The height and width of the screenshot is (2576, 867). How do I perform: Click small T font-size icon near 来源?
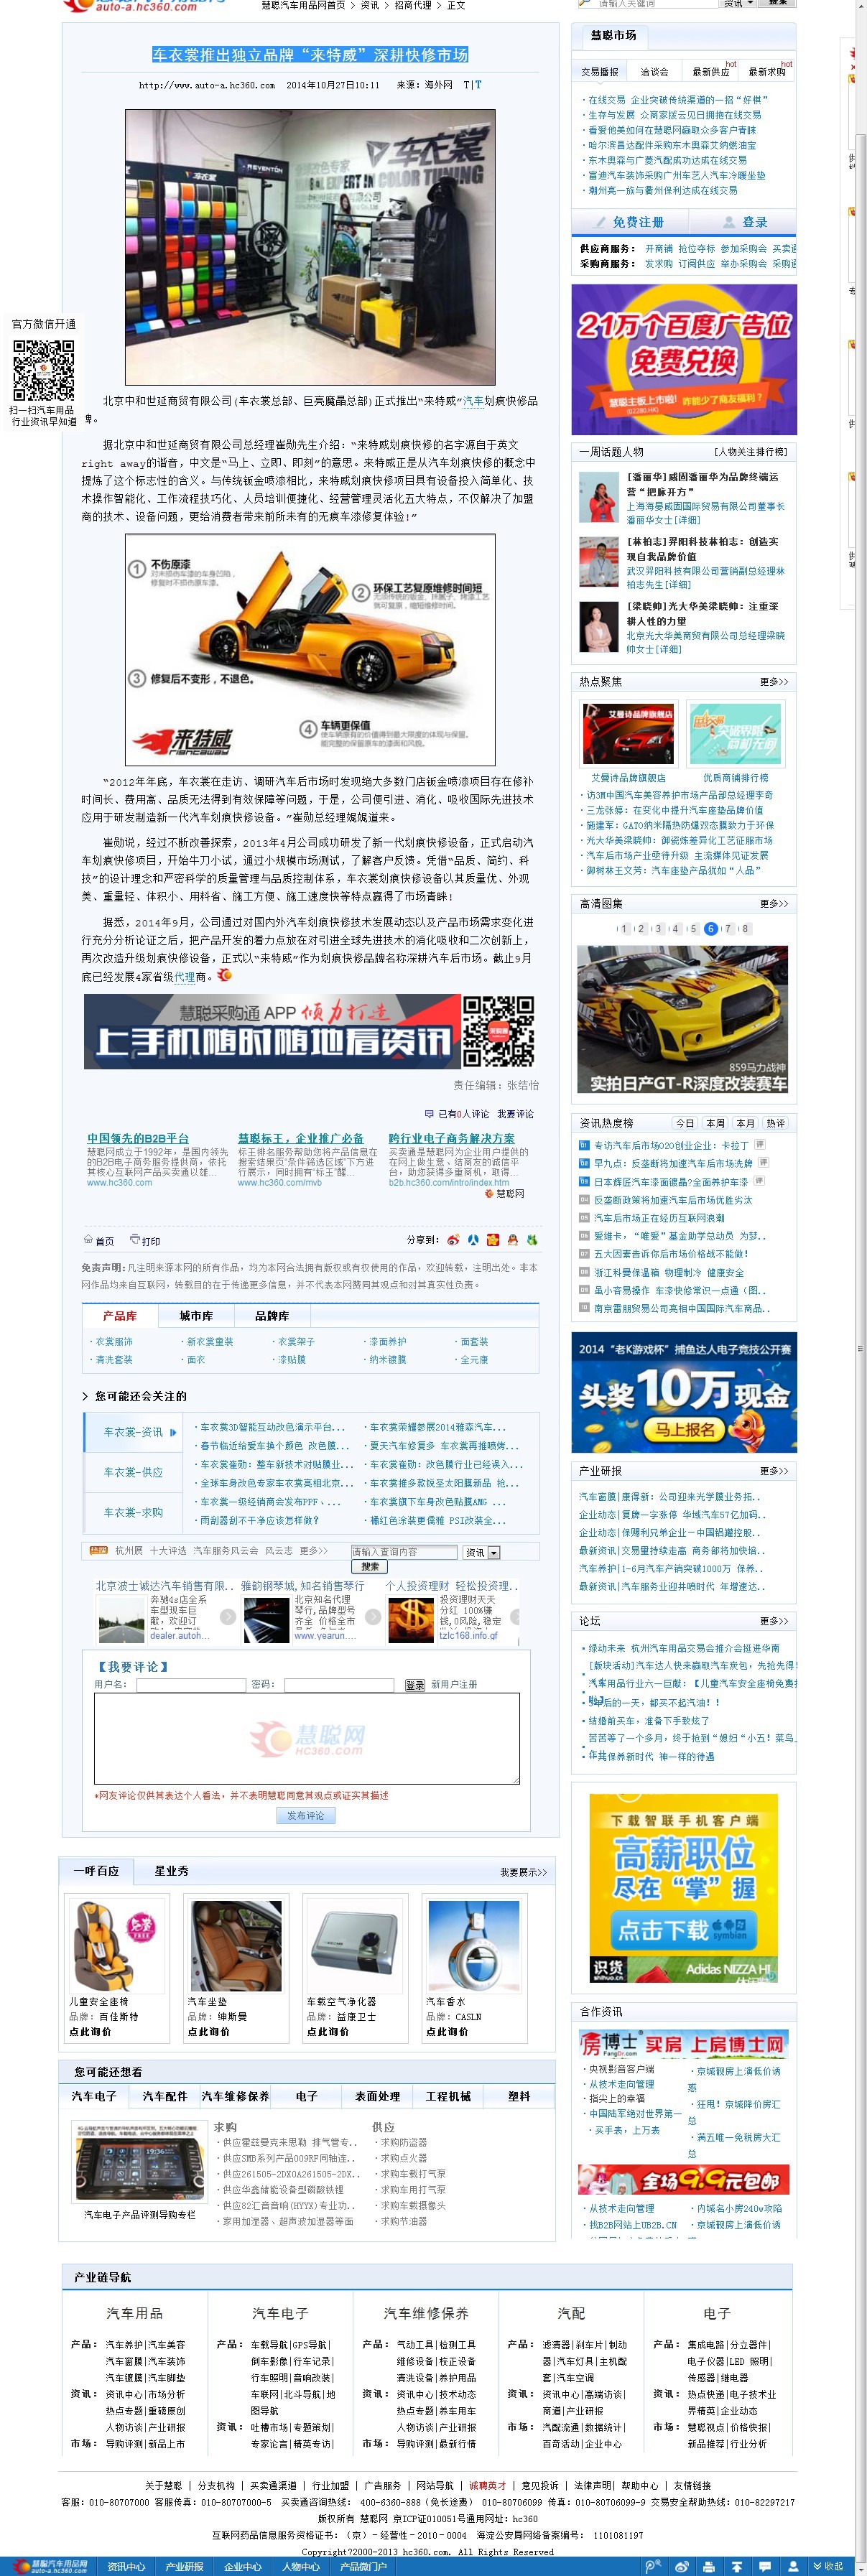467,85
